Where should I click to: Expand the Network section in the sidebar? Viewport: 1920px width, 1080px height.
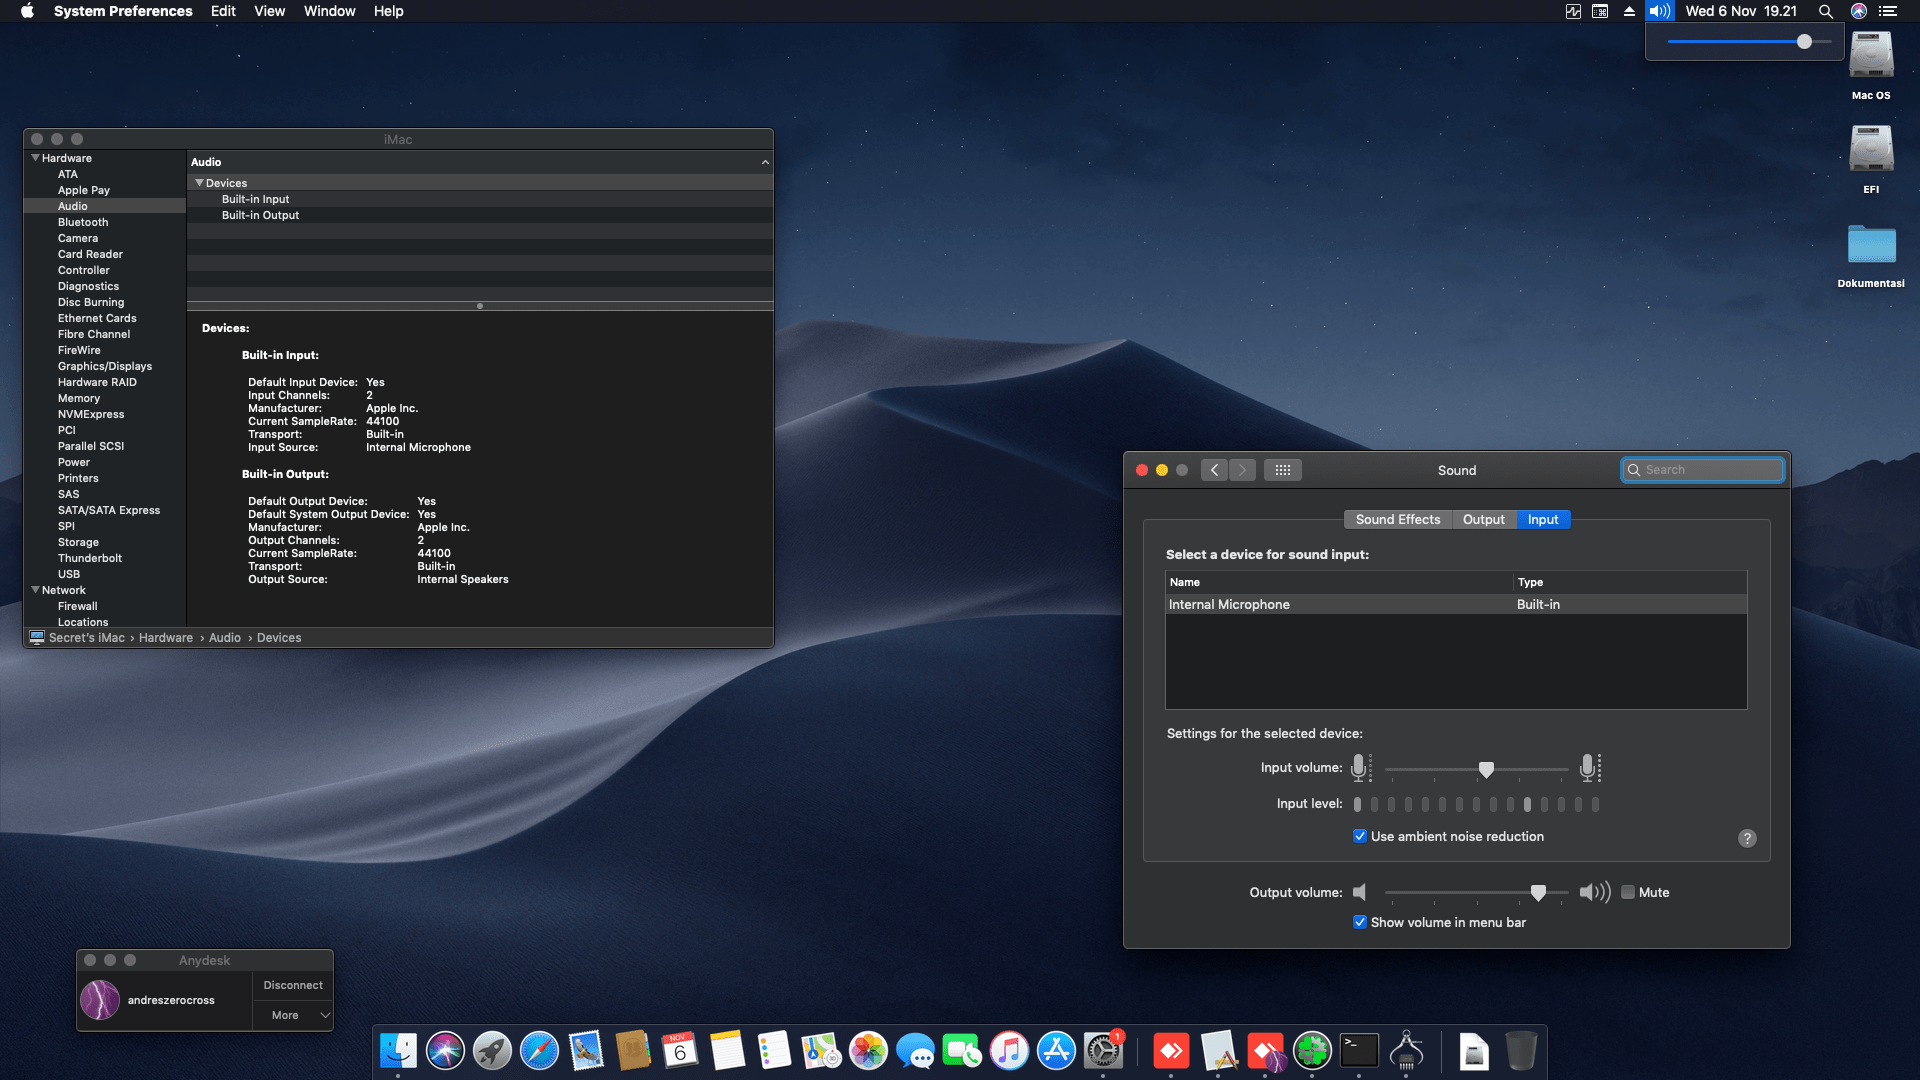[x=36, y=590]
